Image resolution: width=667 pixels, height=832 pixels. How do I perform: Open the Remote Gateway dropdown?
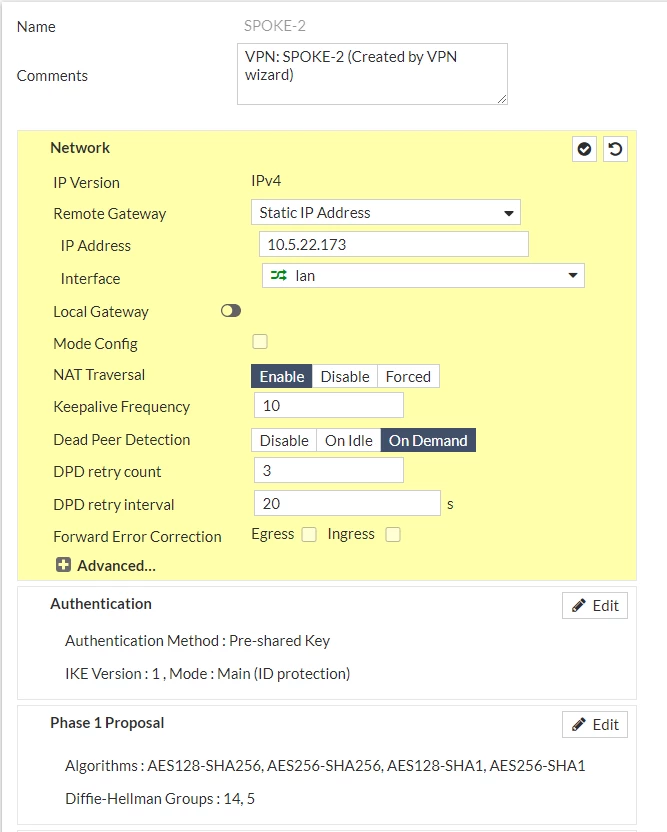386,213
